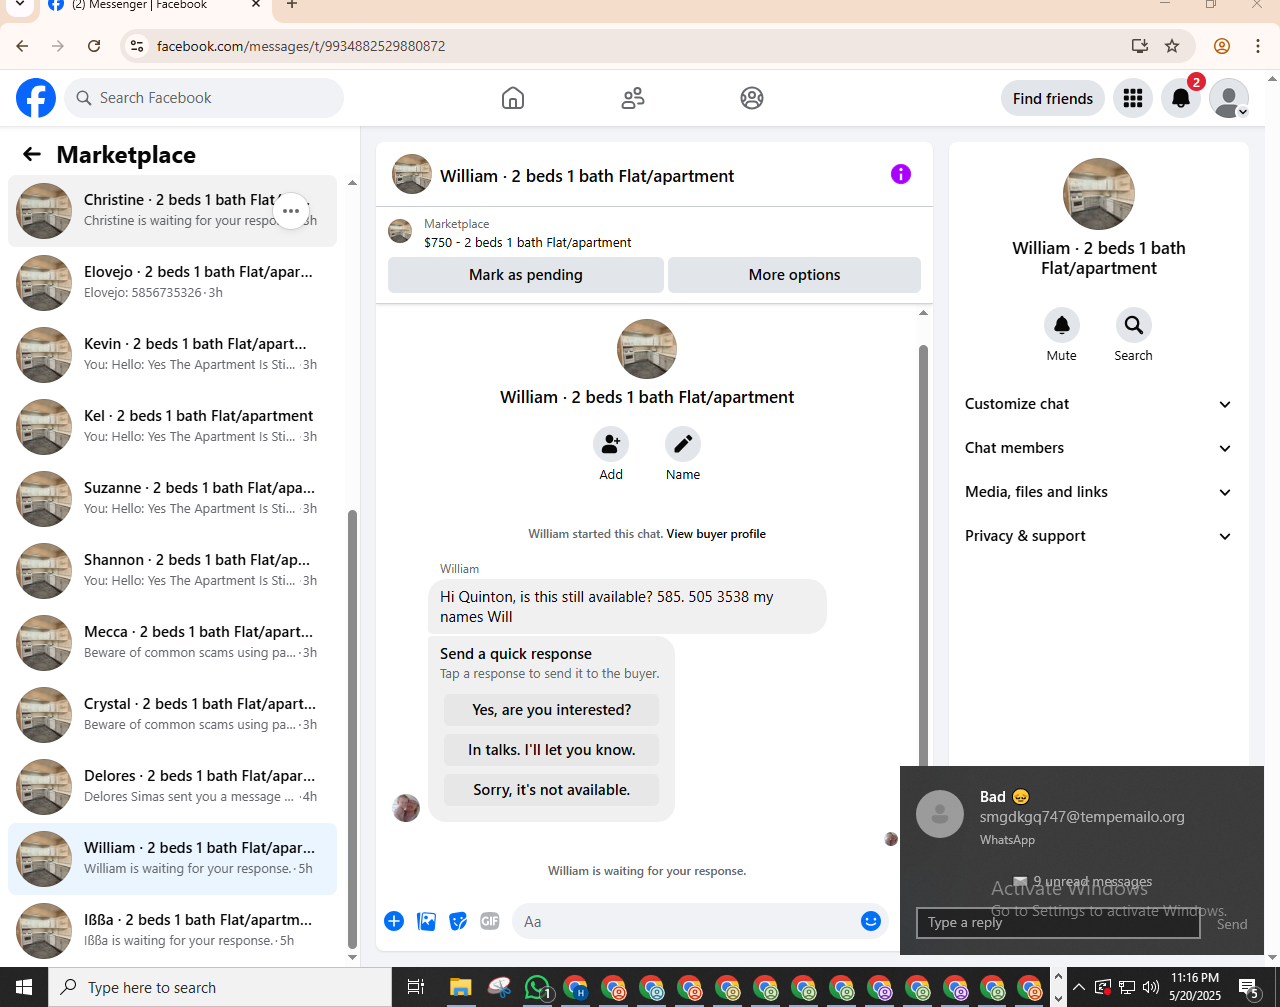This screenshot has width=1280, height=1007.
Task: Send quick reply 'Sorry, it's not available.'
Action: point(552,790)
